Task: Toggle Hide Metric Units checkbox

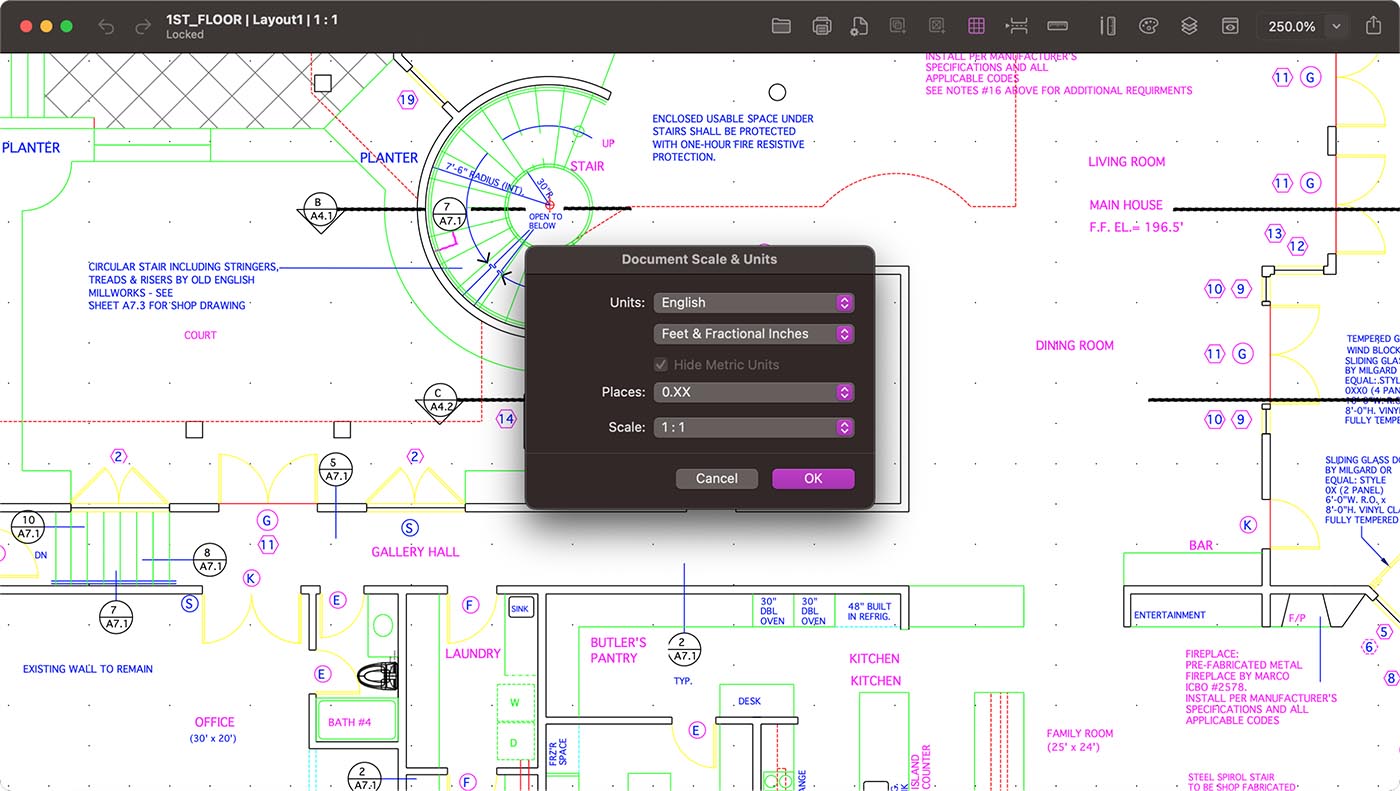Action: [x=661, y=365]
